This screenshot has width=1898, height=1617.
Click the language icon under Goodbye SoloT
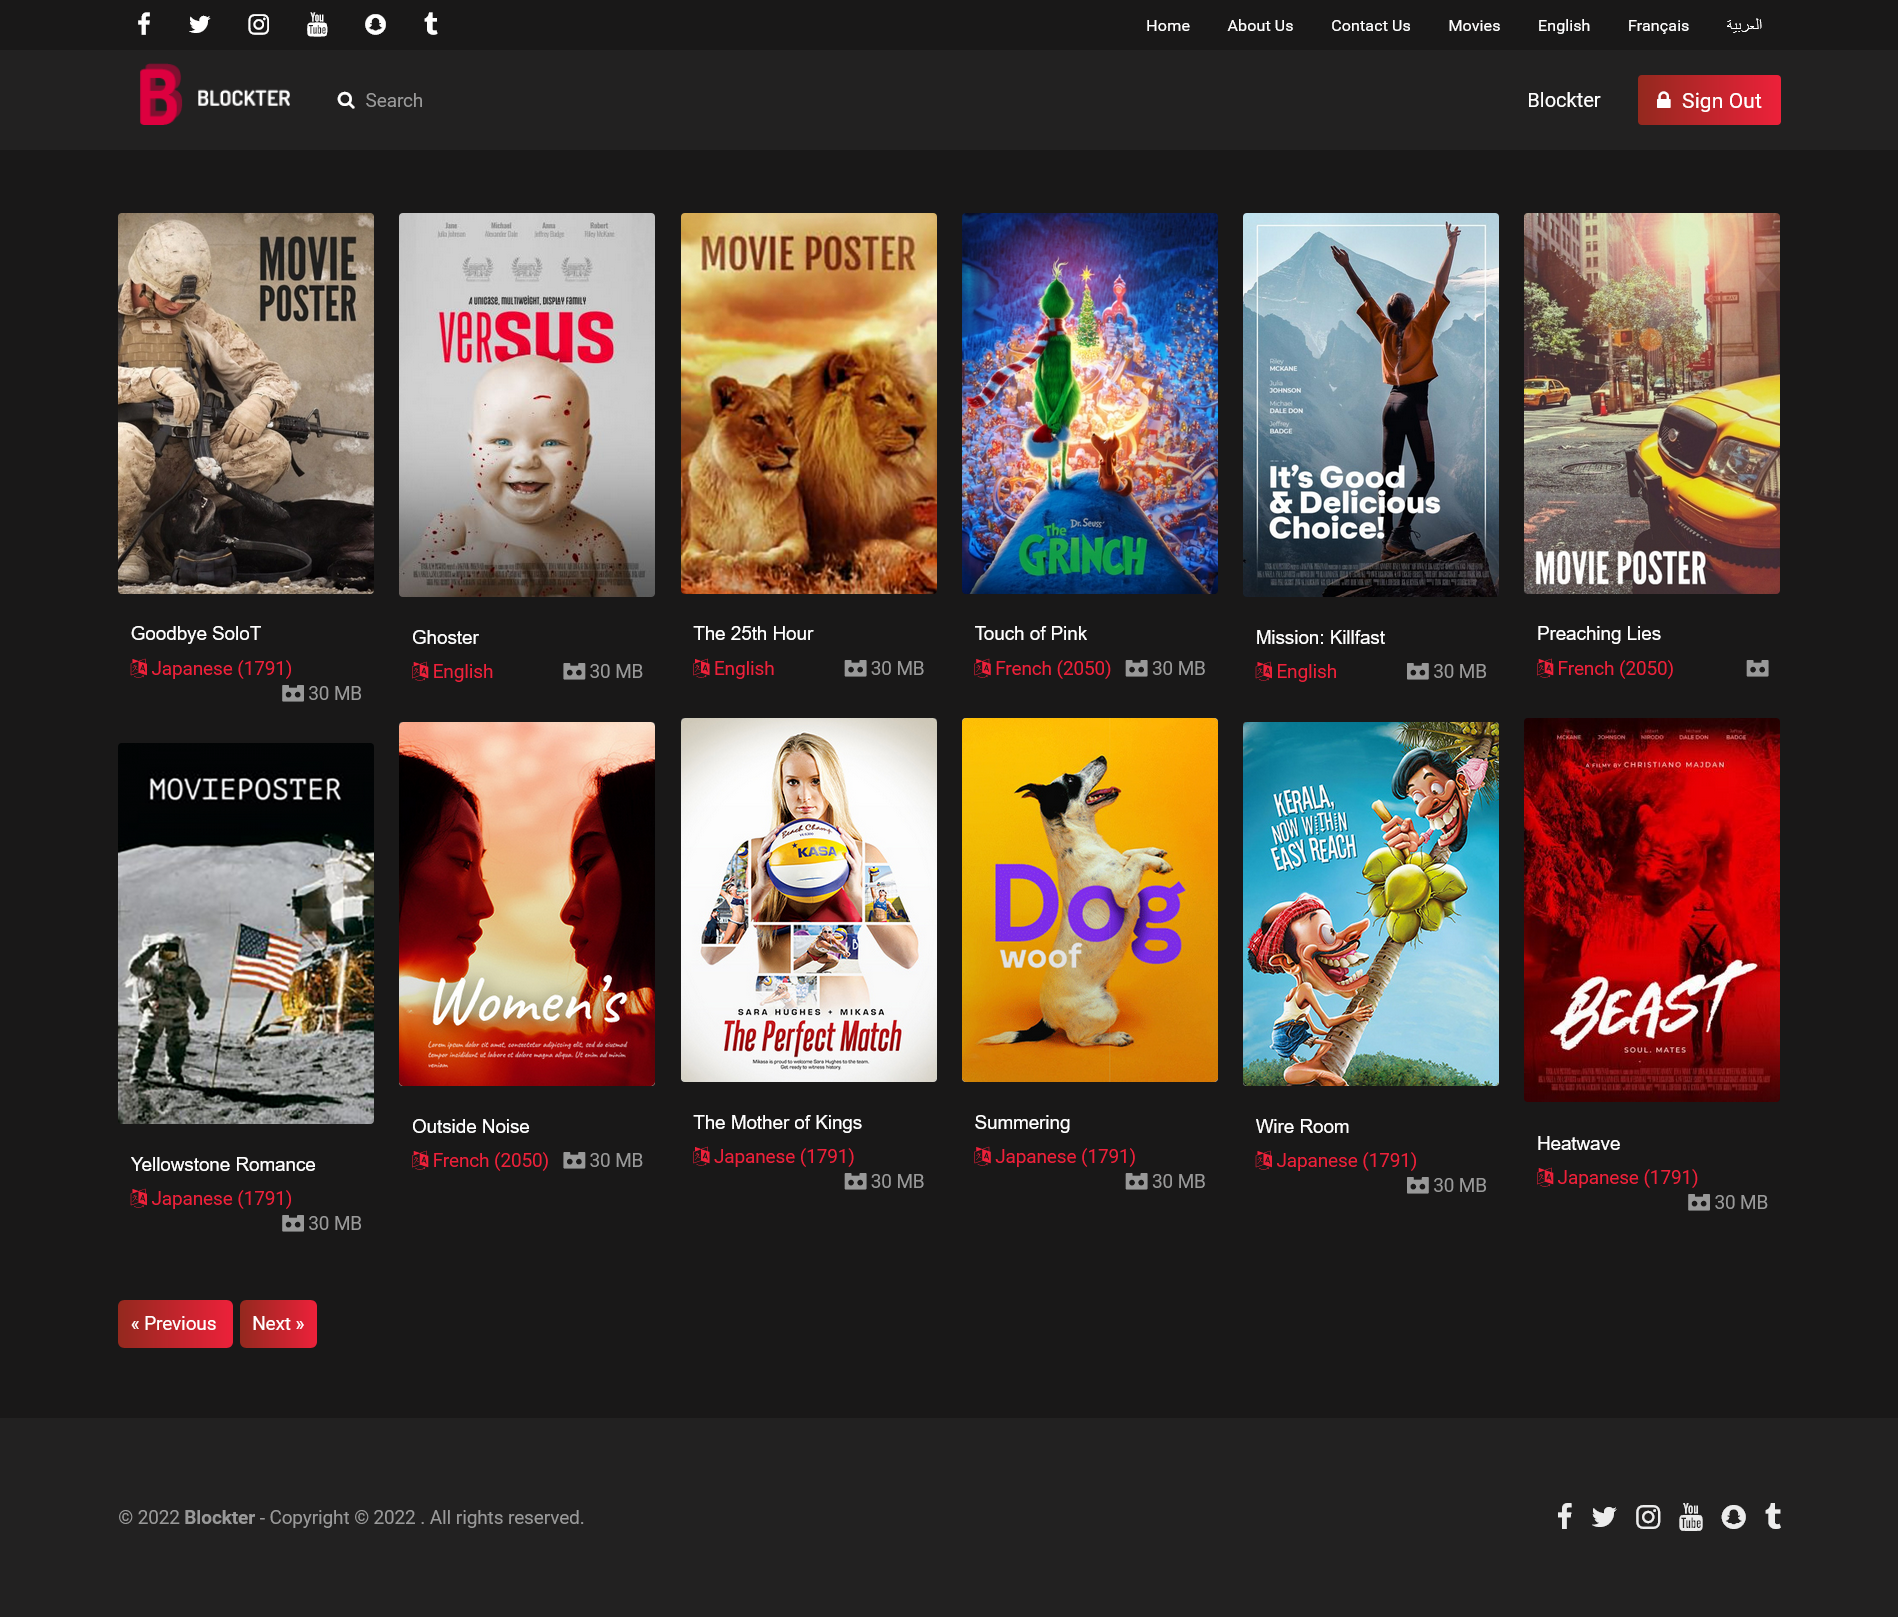(x=139, y=668)
